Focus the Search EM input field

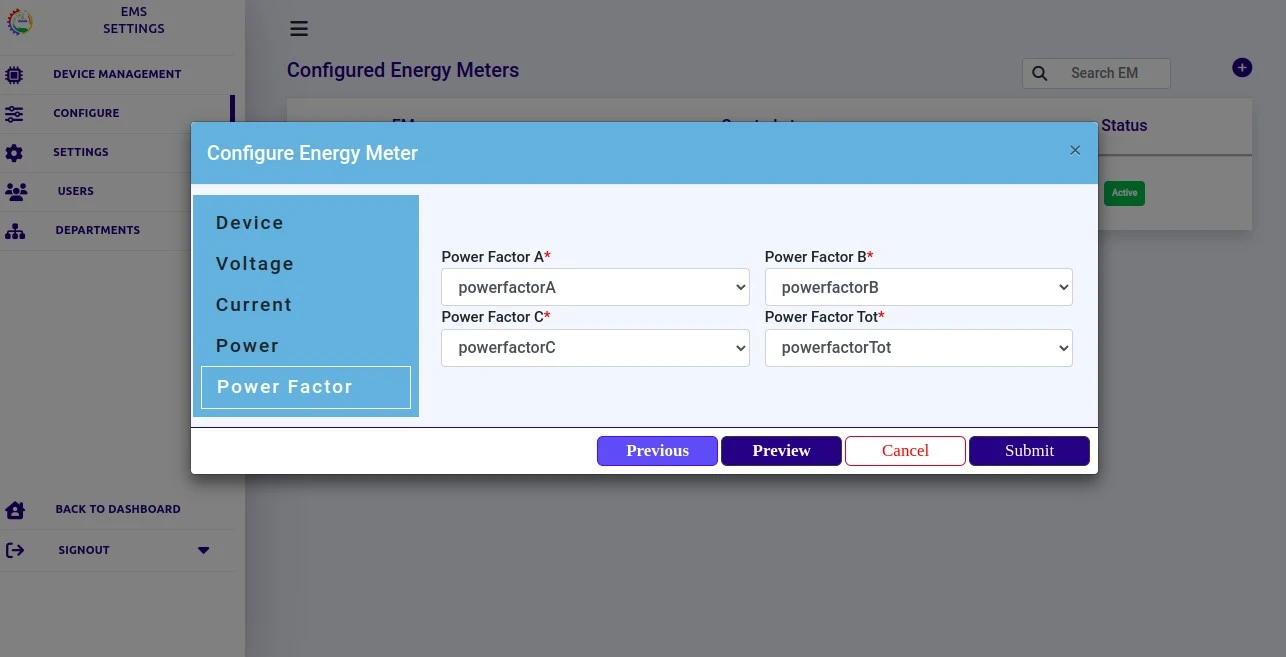[1096, 73]
